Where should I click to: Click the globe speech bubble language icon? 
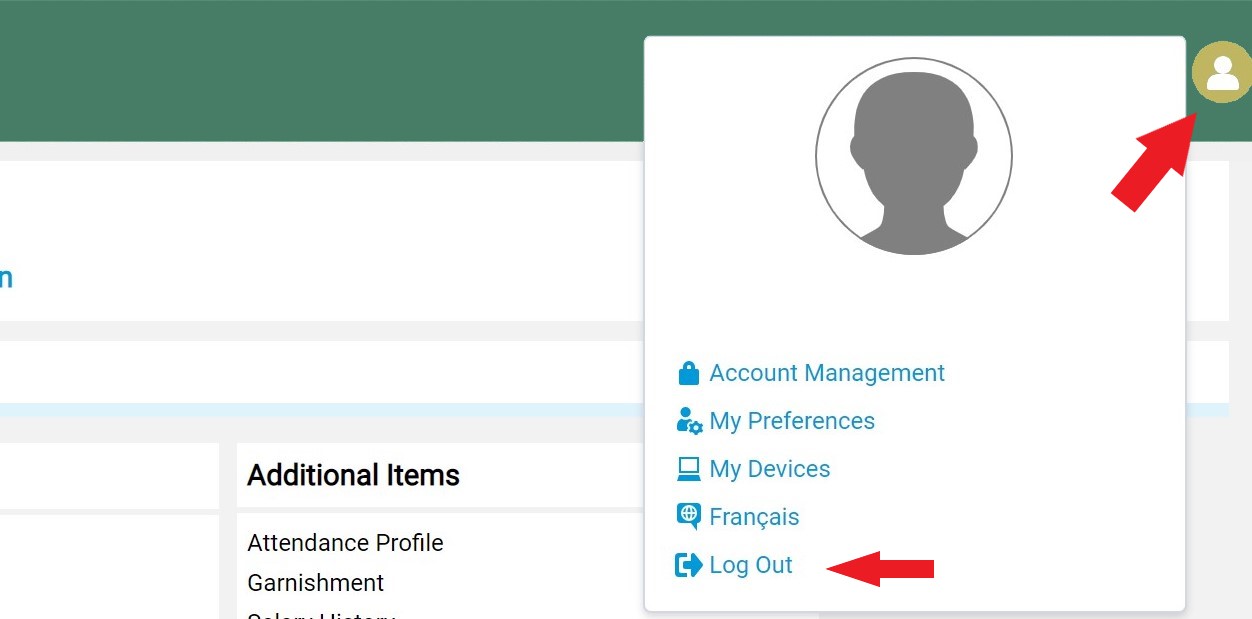point(688,517)
